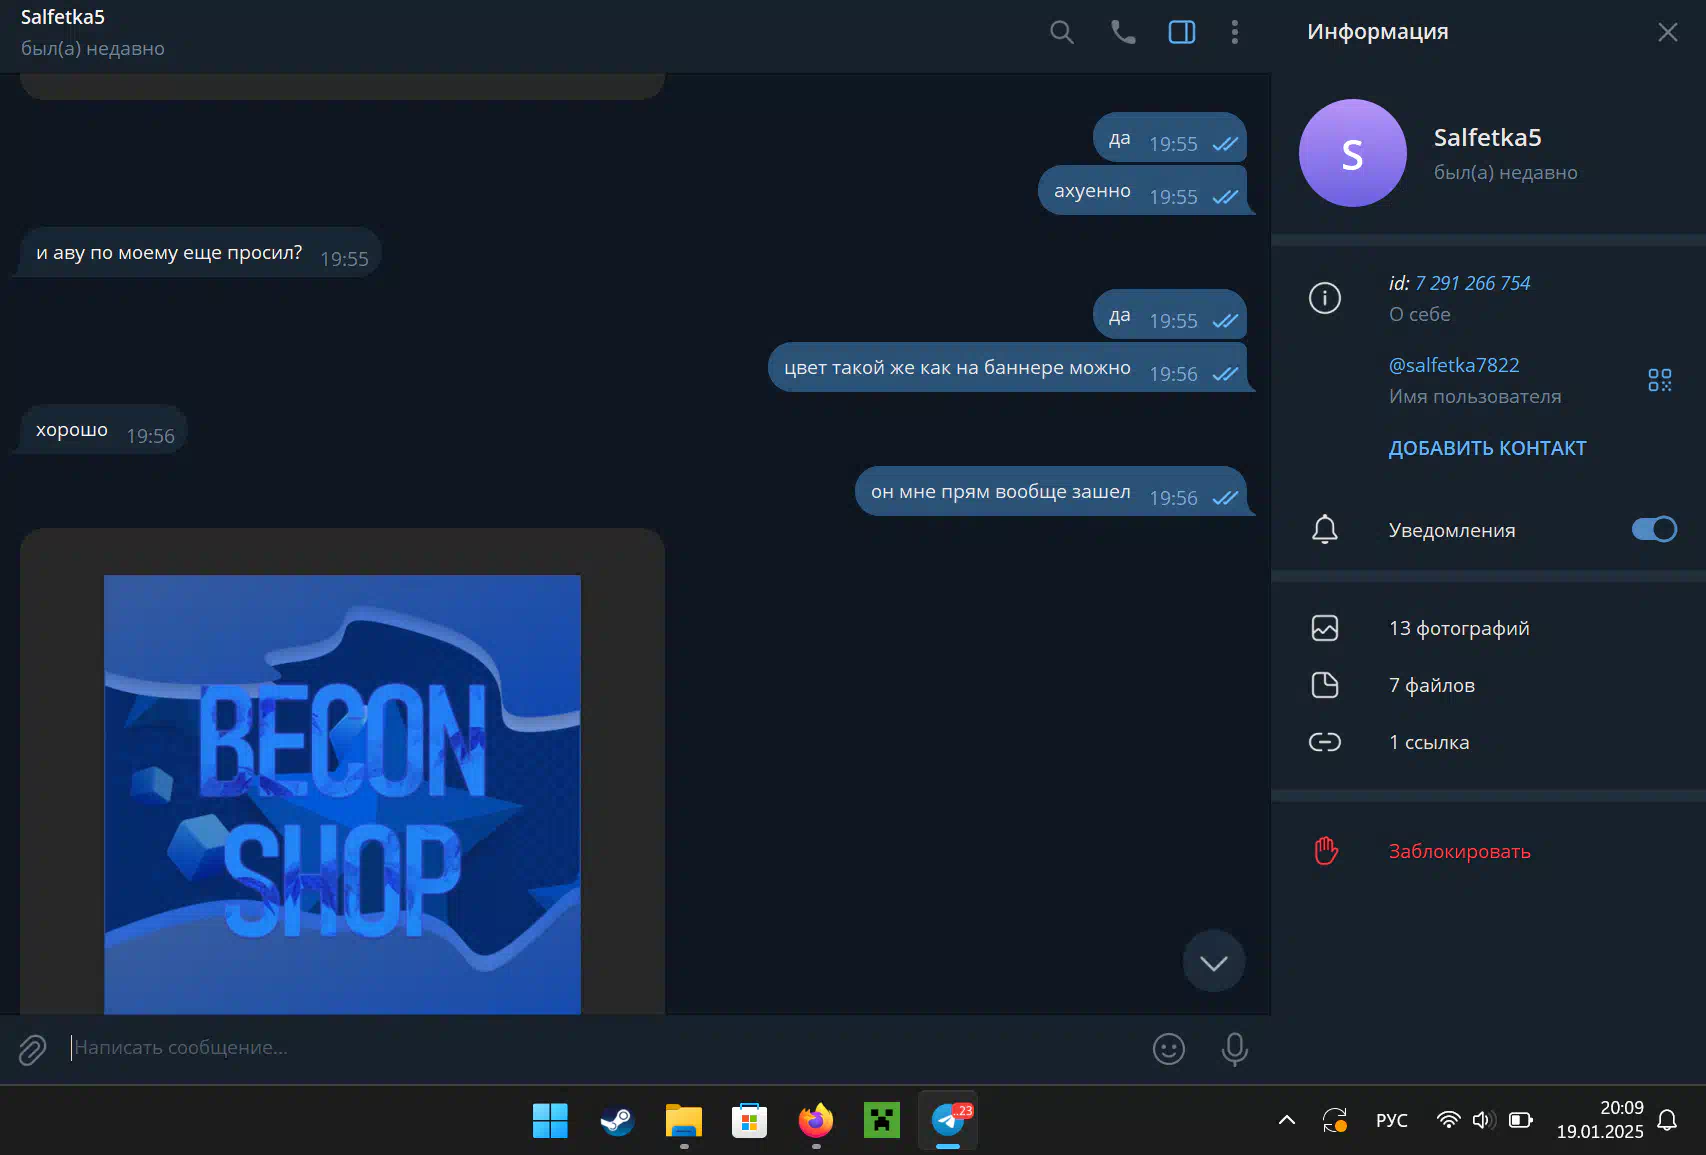Expand hidden system tray icons
This screenshot has width=1706, height=1155.
[1287, 1121]
